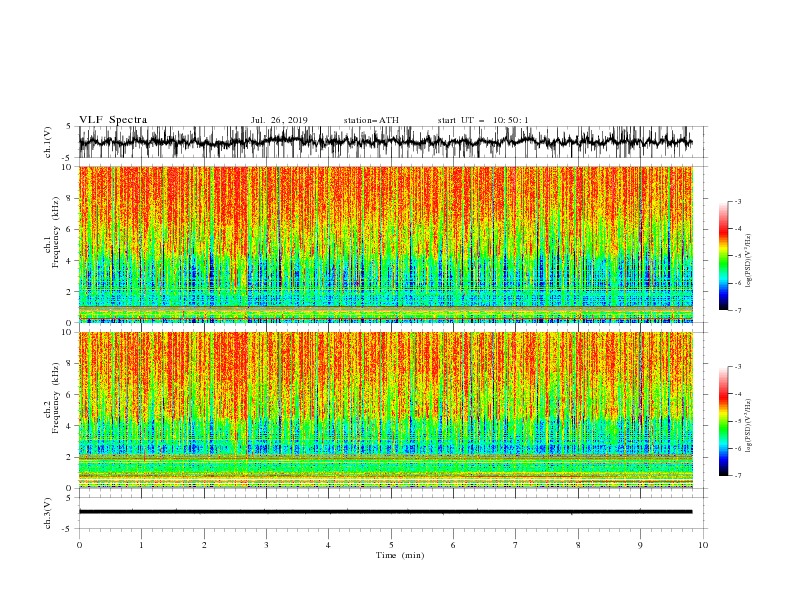Click the "5" tick on ch.3(V) axis
This screenshot has height=612, width=792.
[70, 497]
